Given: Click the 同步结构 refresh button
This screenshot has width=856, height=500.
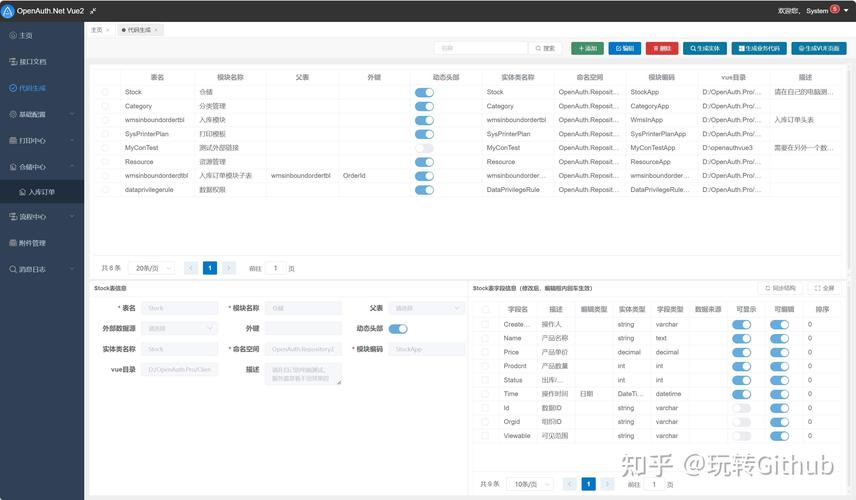Looking at the screenshot, I should (780, 288).
